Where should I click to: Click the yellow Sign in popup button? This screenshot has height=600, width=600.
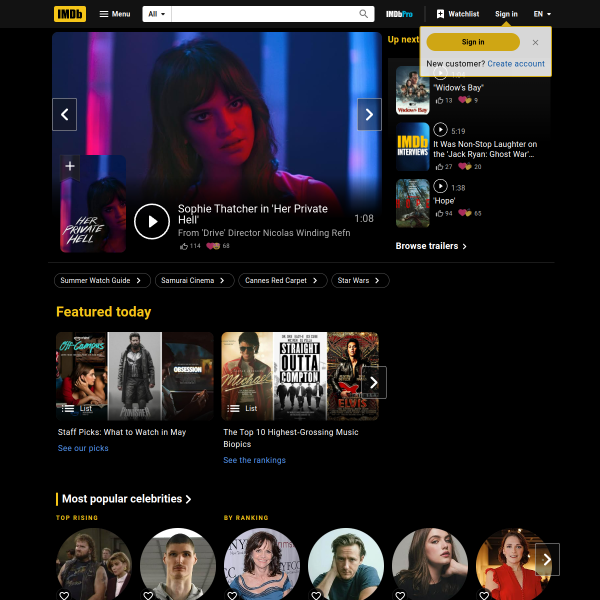473,42
